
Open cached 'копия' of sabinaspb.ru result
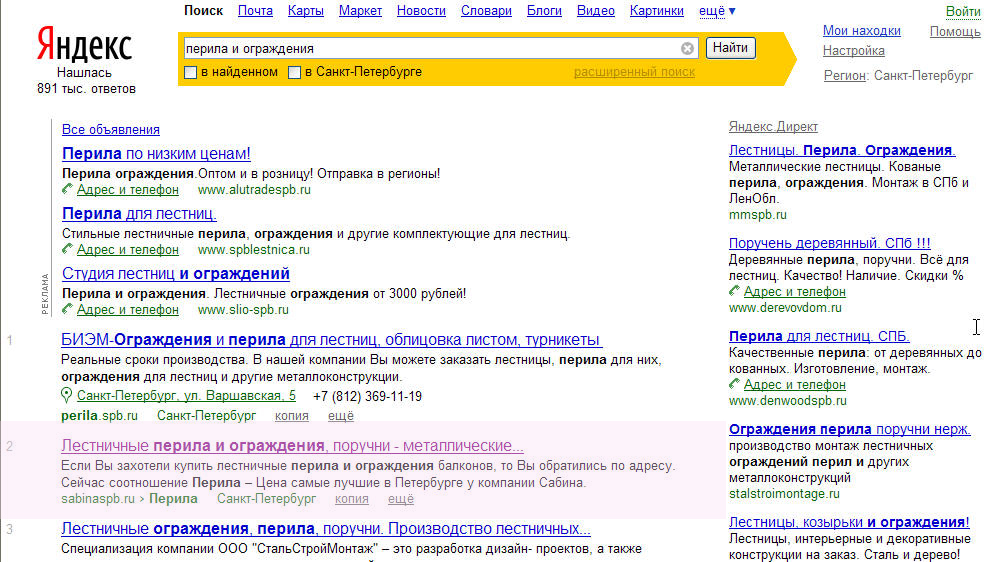[352, 499]
